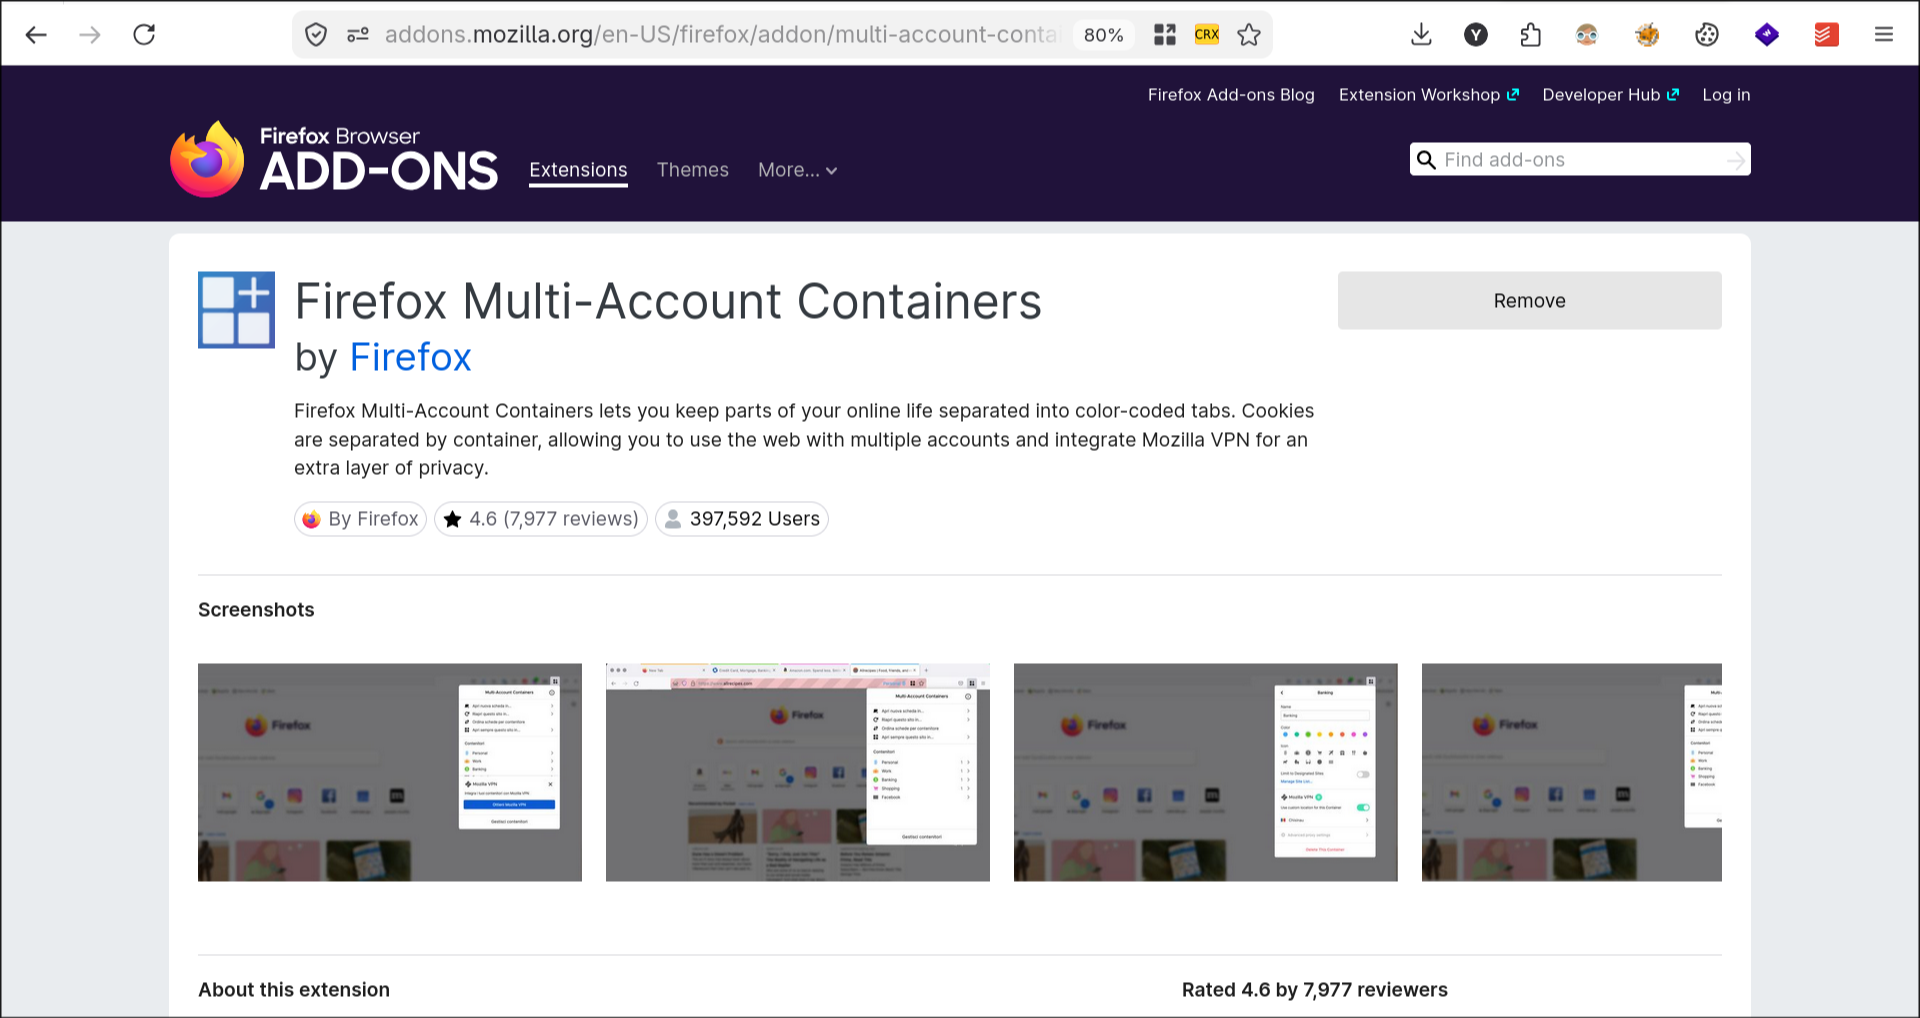
Task: Open the 4.6 (7,977 reviews) rating badge
Action: point(541,519)
